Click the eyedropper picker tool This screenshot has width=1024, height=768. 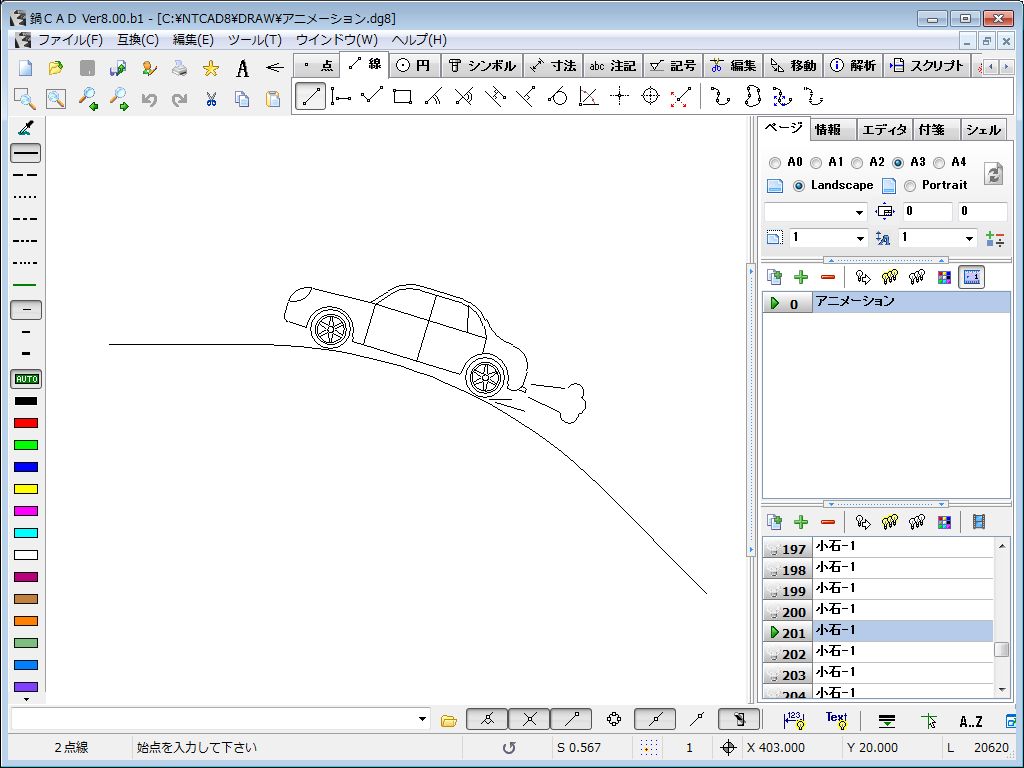pos(25,128)
